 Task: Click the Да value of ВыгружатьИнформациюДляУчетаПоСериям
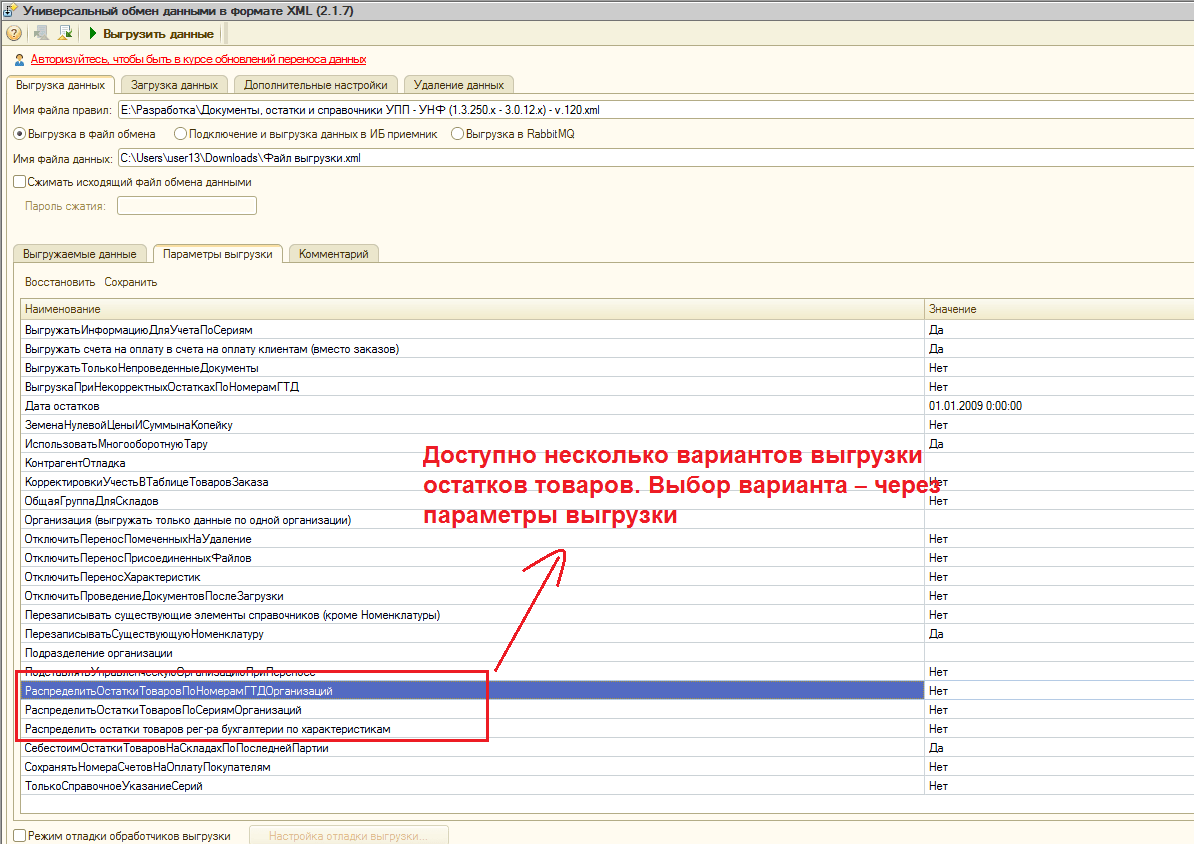click(x=936, y=330)
